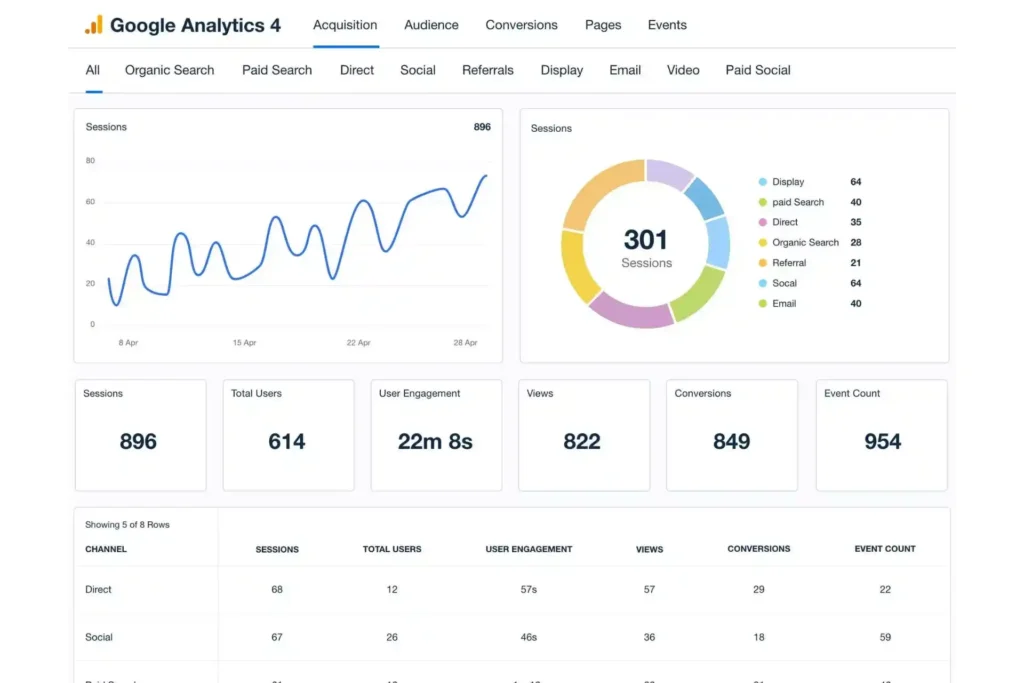This screenshot has width=1024, height=683.
Task: Click the 896 total above line chart
Action: (x=482, y=127)
